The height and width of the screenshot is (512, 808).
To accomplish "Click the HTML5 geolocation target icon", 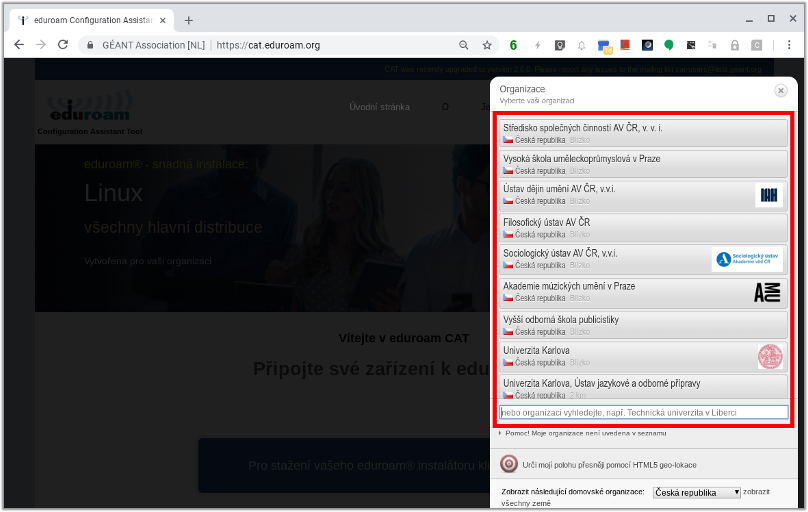I will pos(509,464).
